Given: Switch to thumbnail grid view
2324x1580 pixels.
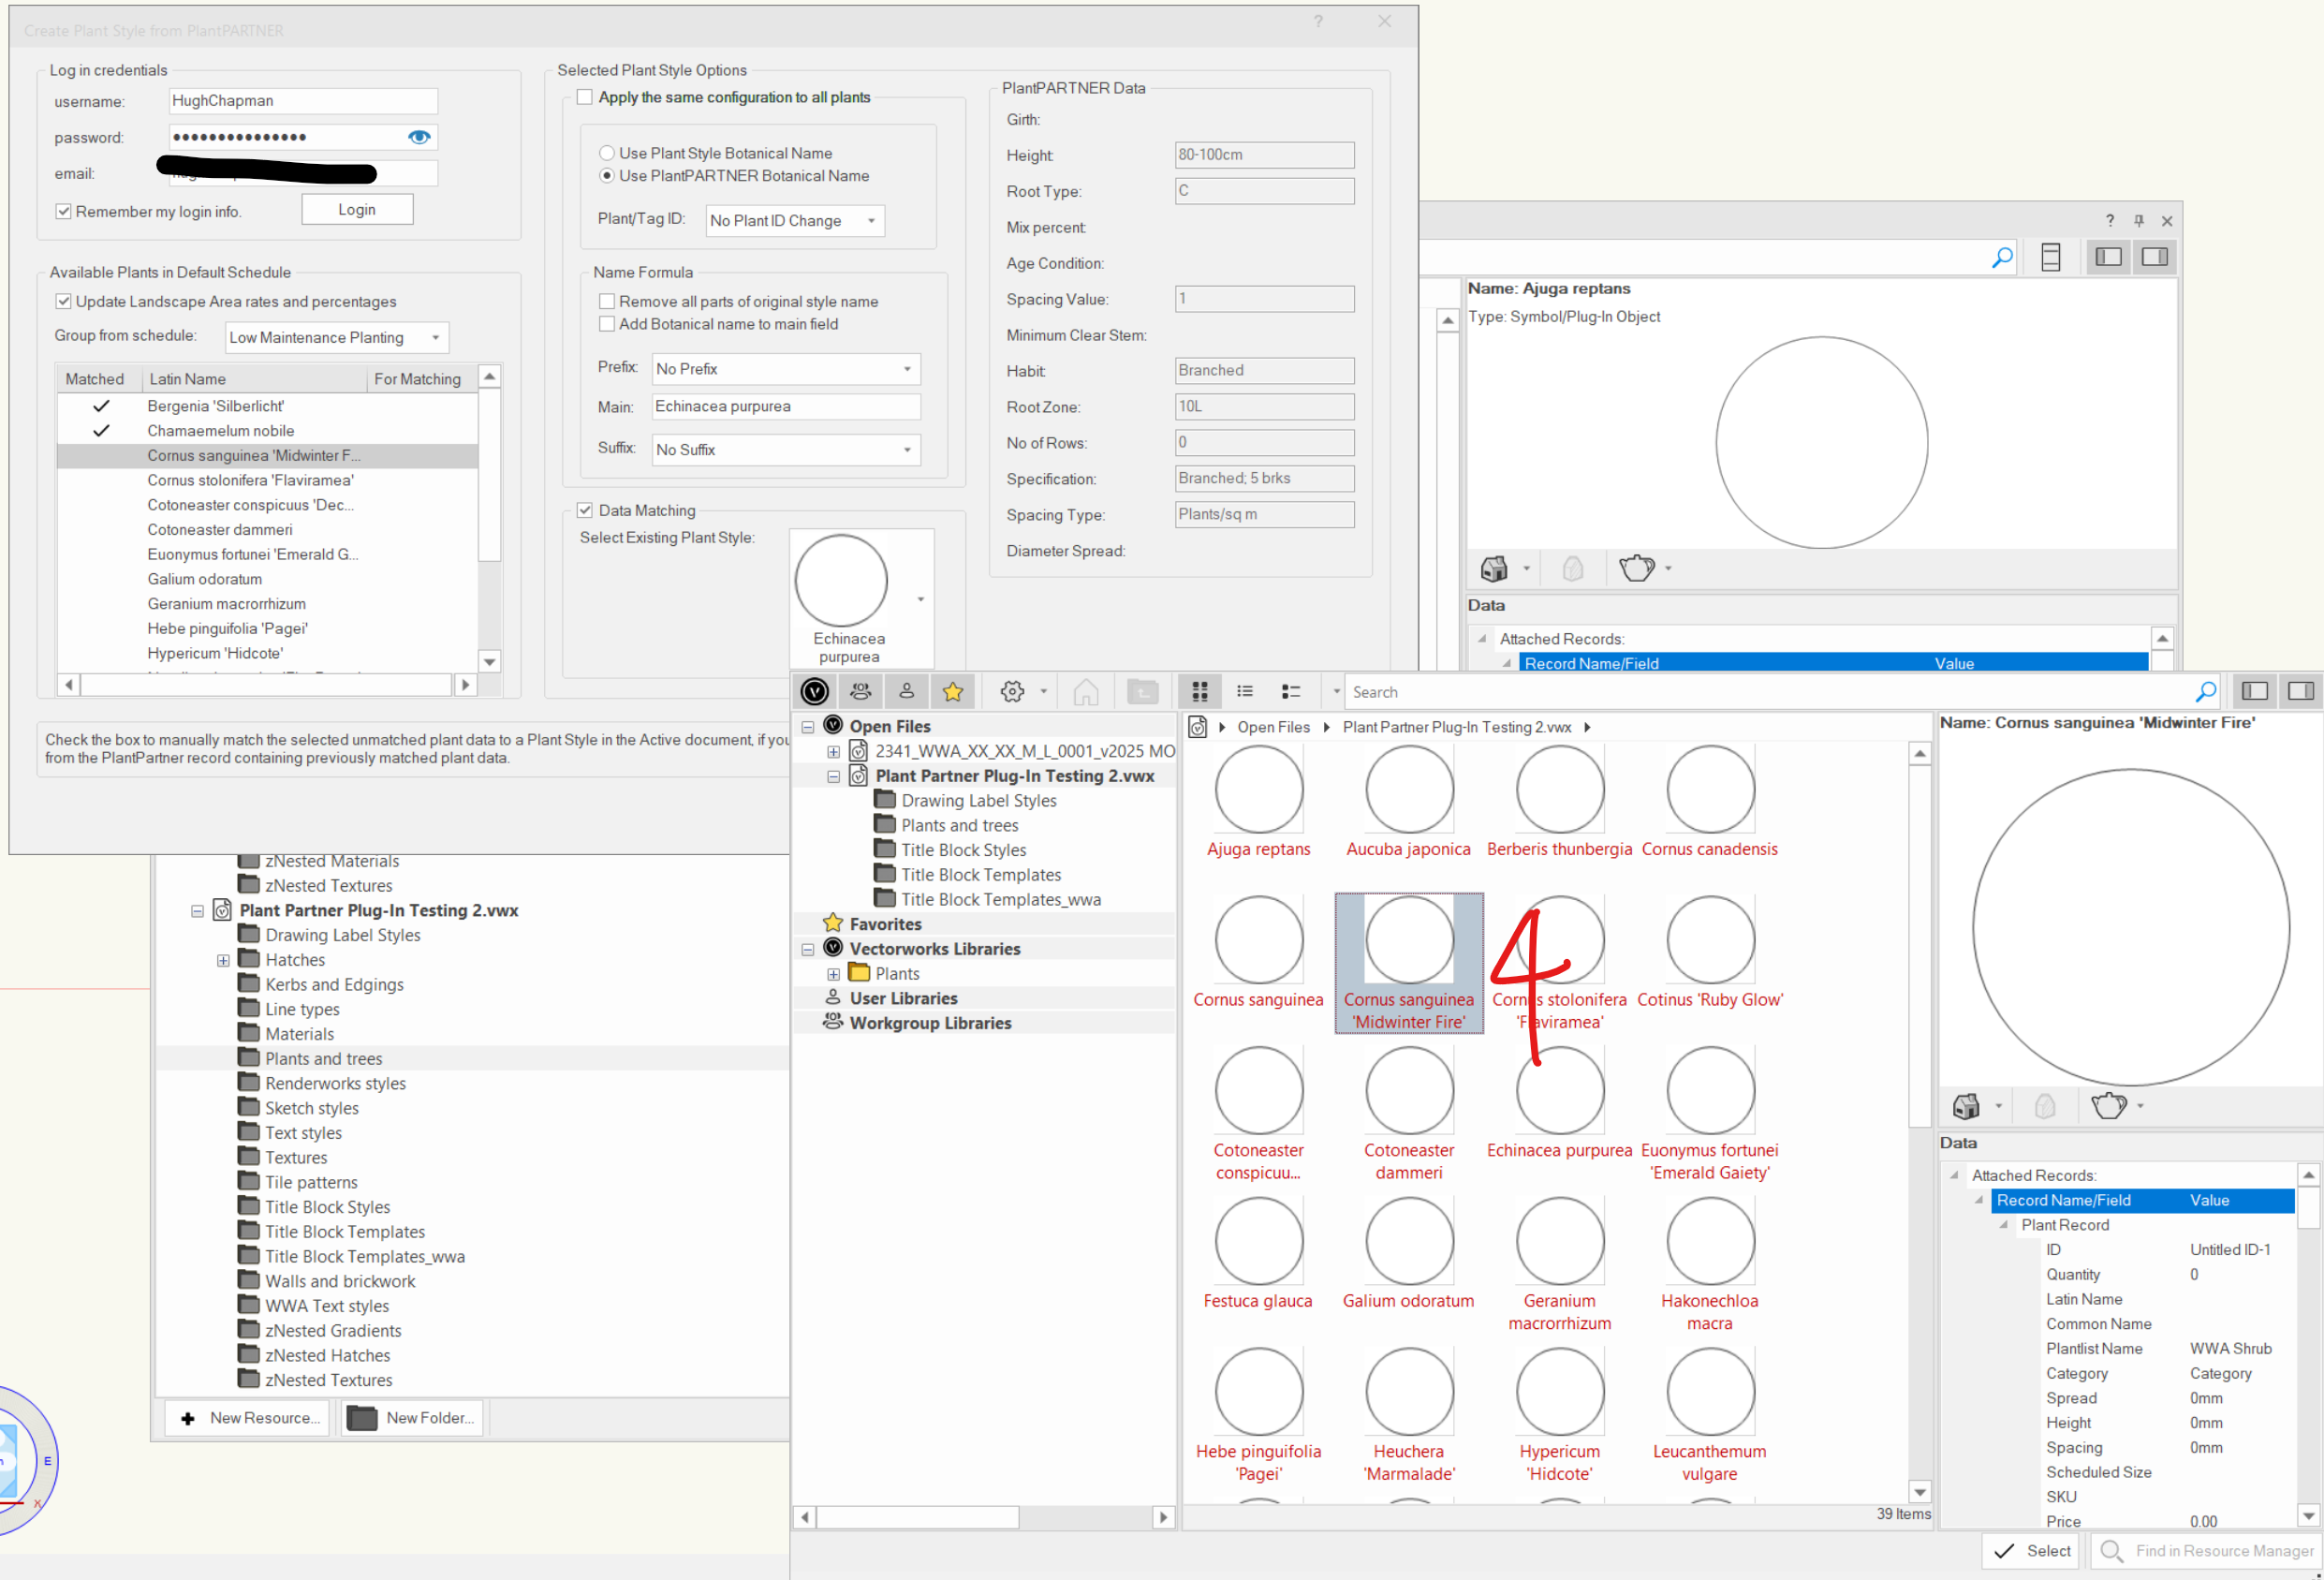Looking at the screenshot, I should coord(1200,691).
